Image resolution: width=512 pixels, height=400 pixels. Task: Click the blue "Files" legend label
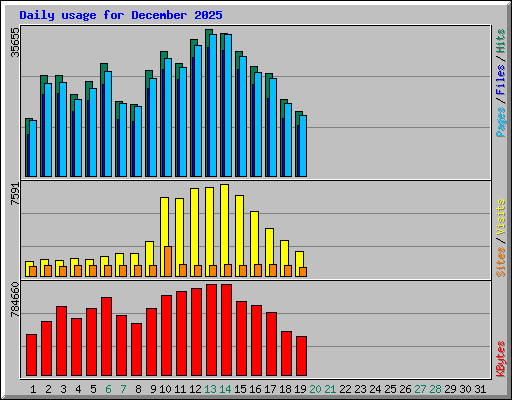coord(500,80)
